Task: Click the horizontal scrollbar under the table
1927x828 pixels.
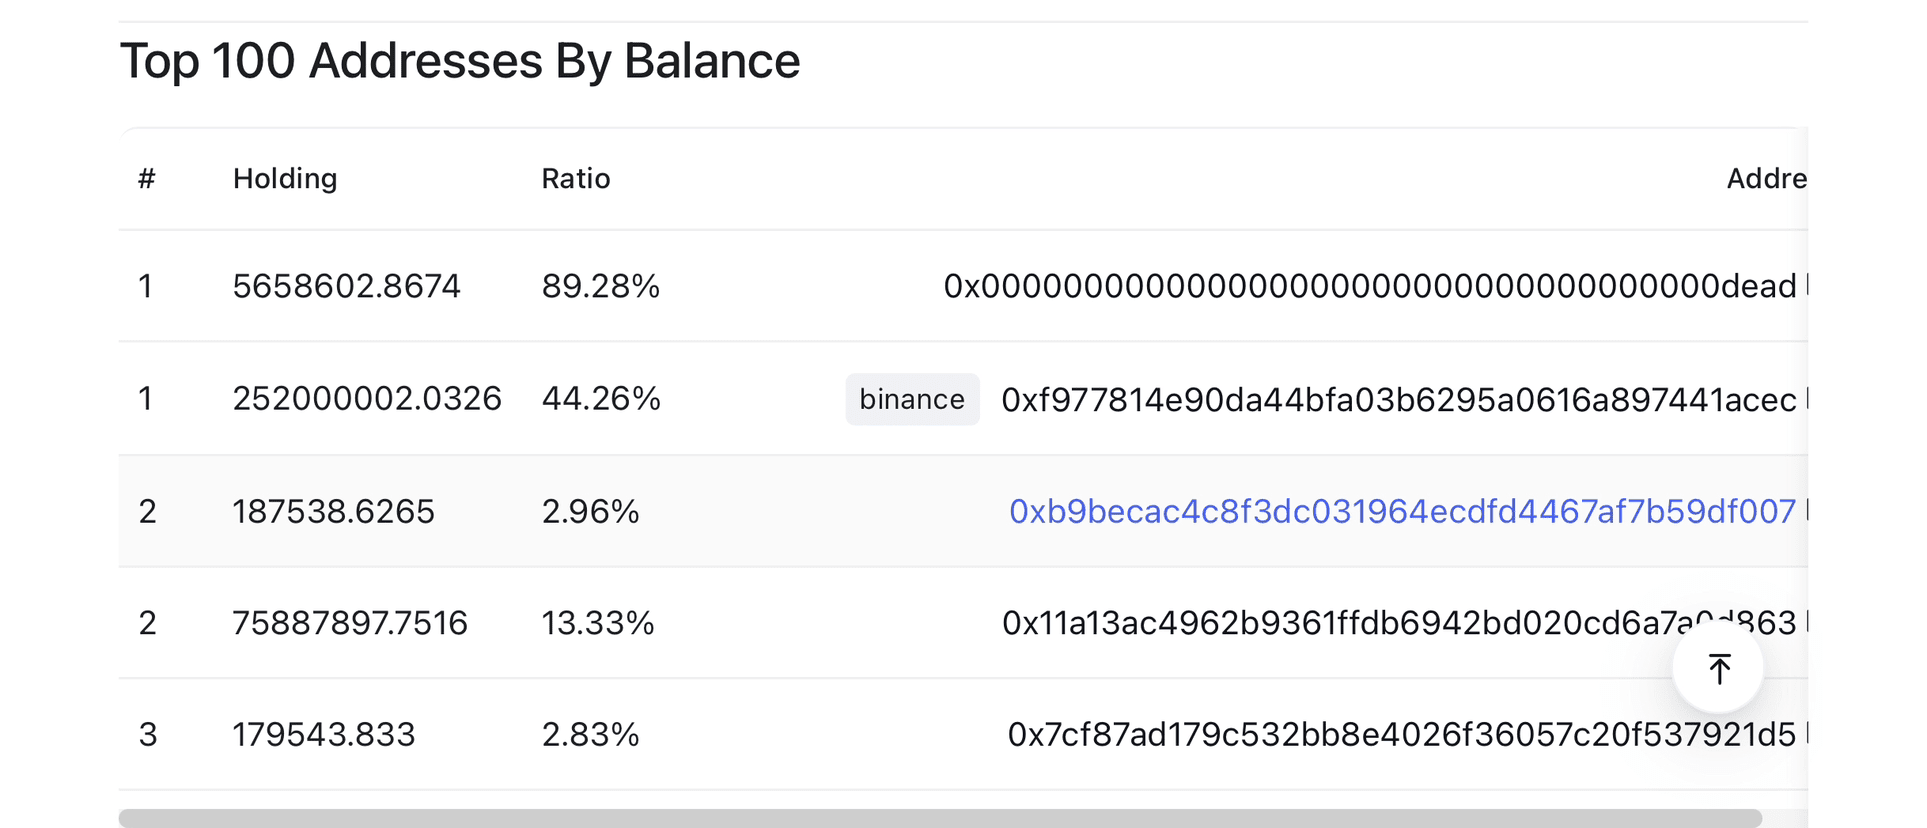Action: 940,818
